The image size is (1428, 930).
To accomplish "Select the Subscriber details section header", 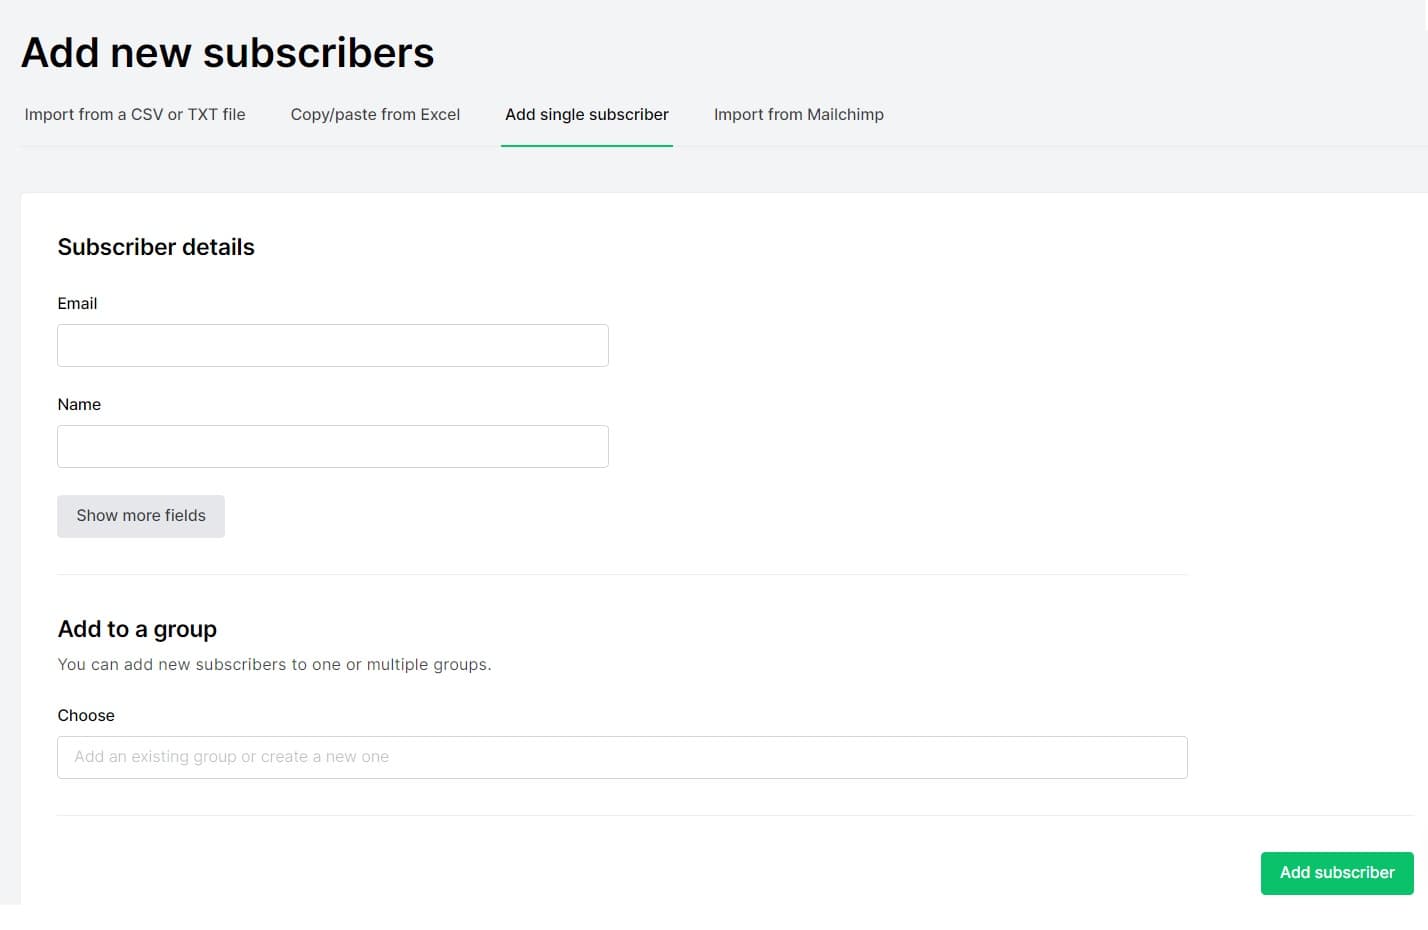I will pos(155,247).
